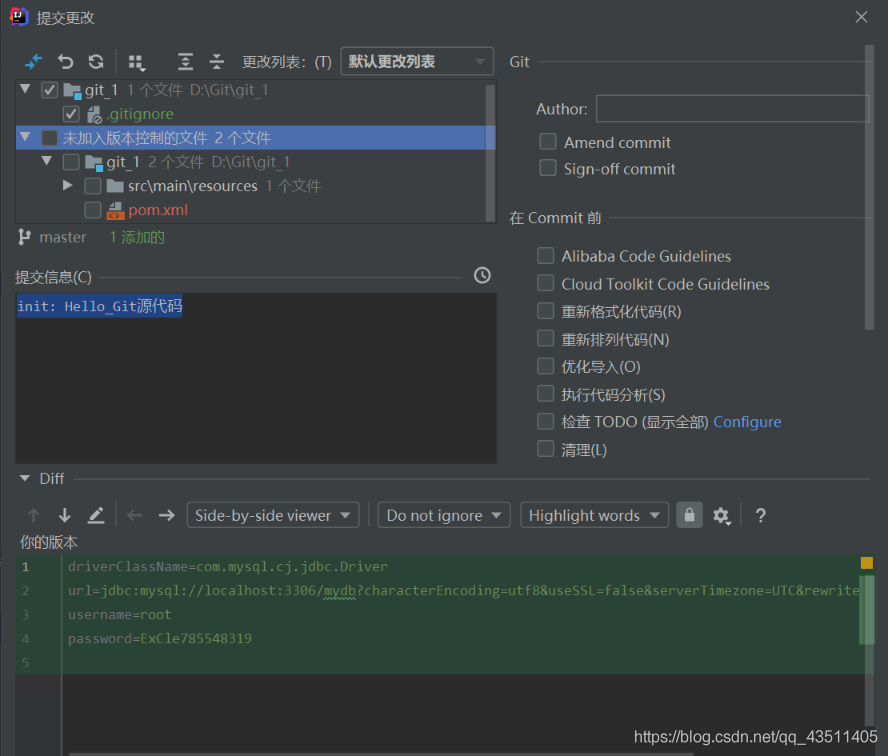This screenshot has width=888, height=756.
Task: Jump to next difference with down arrow
Action: [x=65, y=516]
